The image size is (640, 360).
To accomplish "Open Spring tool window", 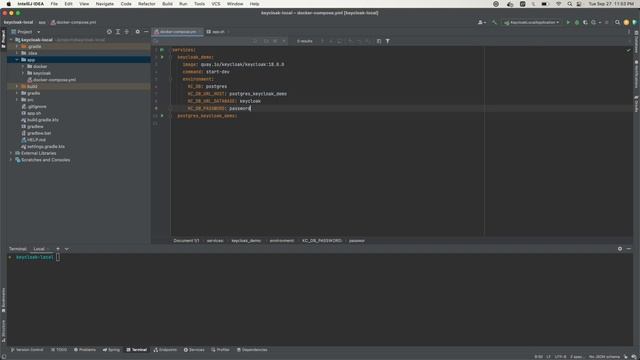I will click(x=111, y=350).
